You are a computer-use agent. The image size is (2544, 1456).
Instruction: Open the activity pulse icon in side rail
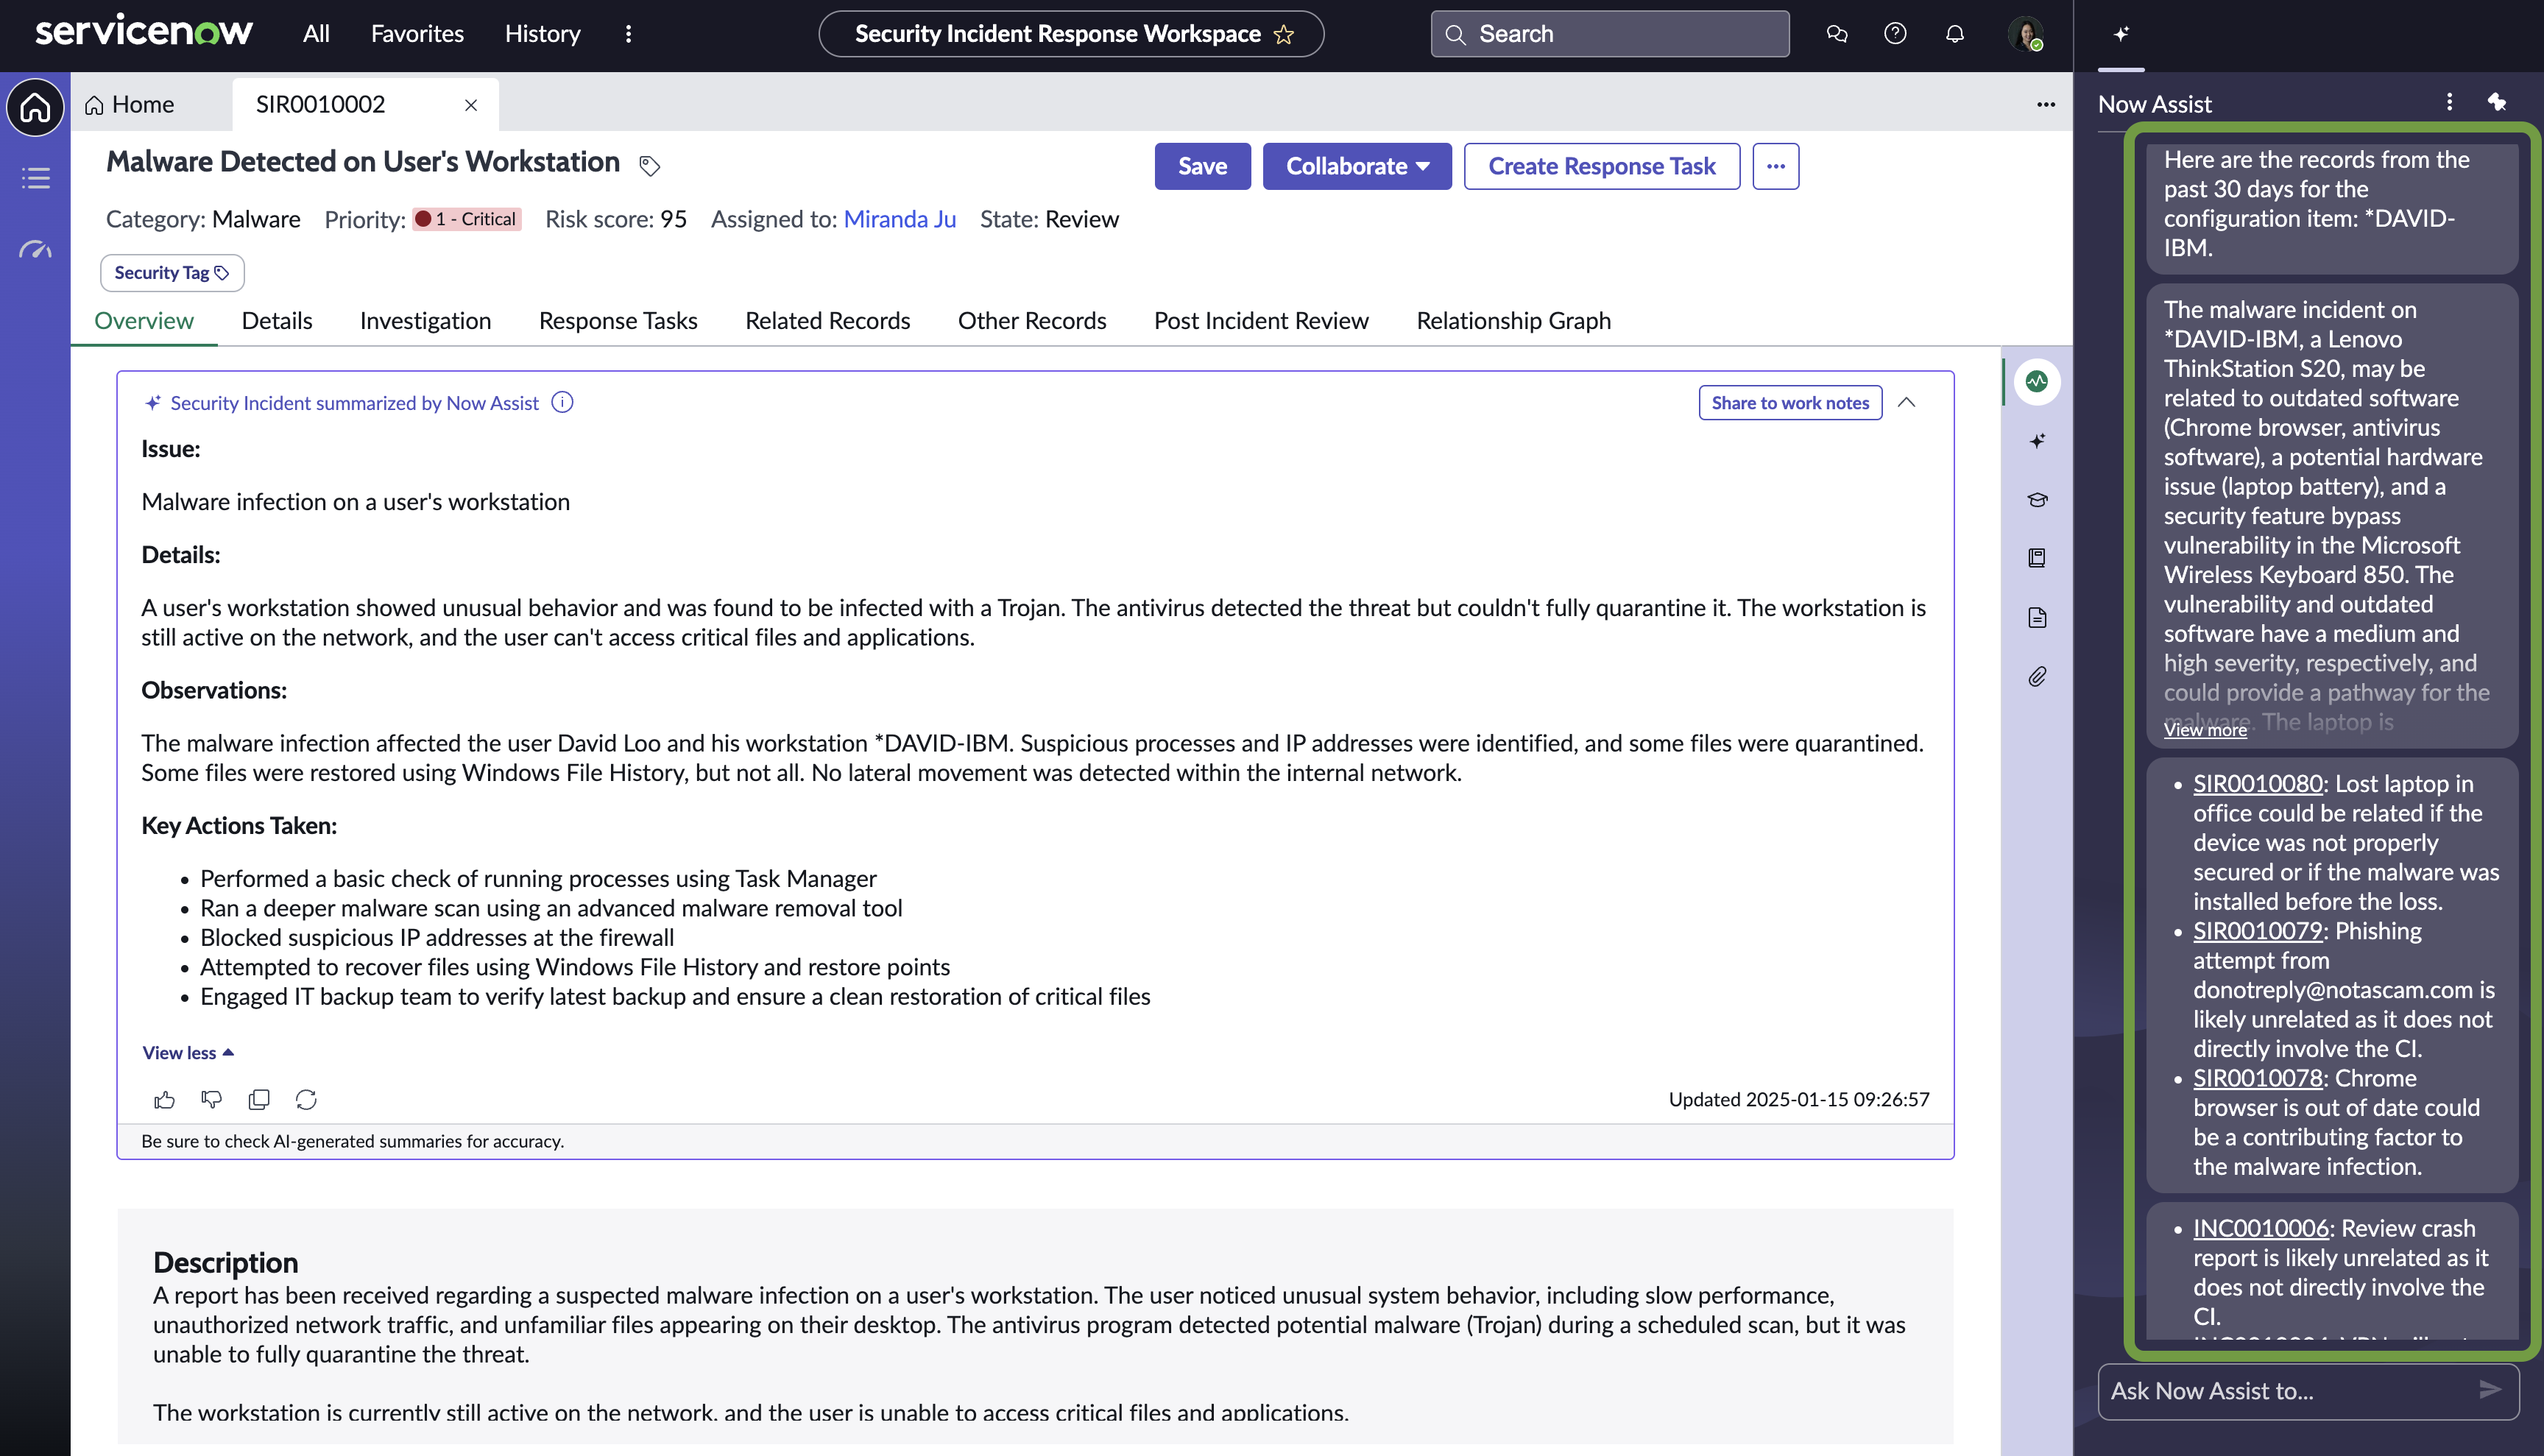pyautogui.click(x=2037, y=381)
